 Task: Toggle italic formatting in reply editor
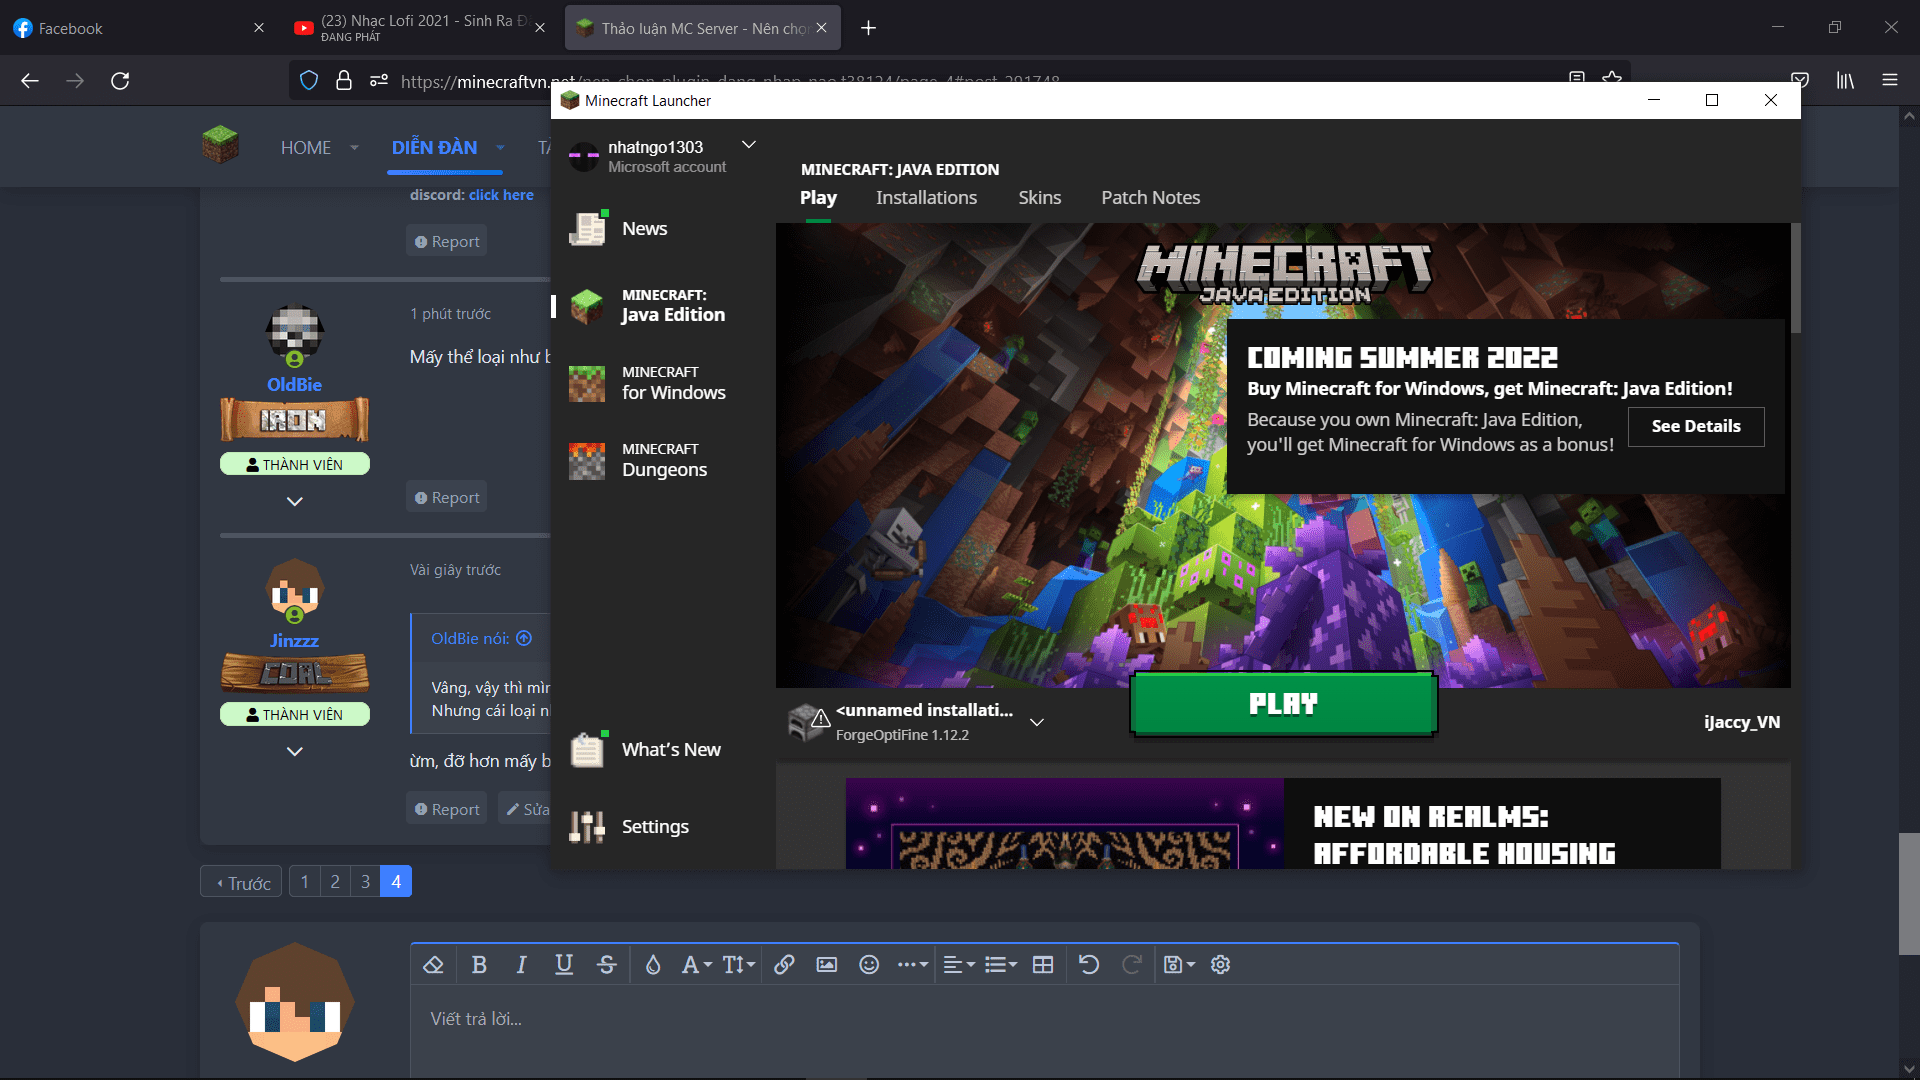point(521,965)
